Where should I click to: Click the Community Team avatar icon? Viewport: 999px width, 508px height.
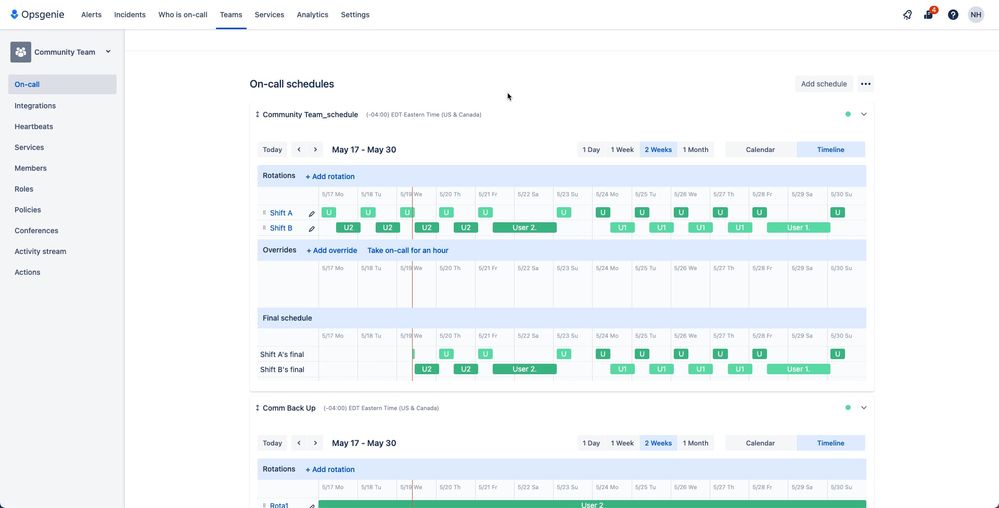tap(20, 52)
